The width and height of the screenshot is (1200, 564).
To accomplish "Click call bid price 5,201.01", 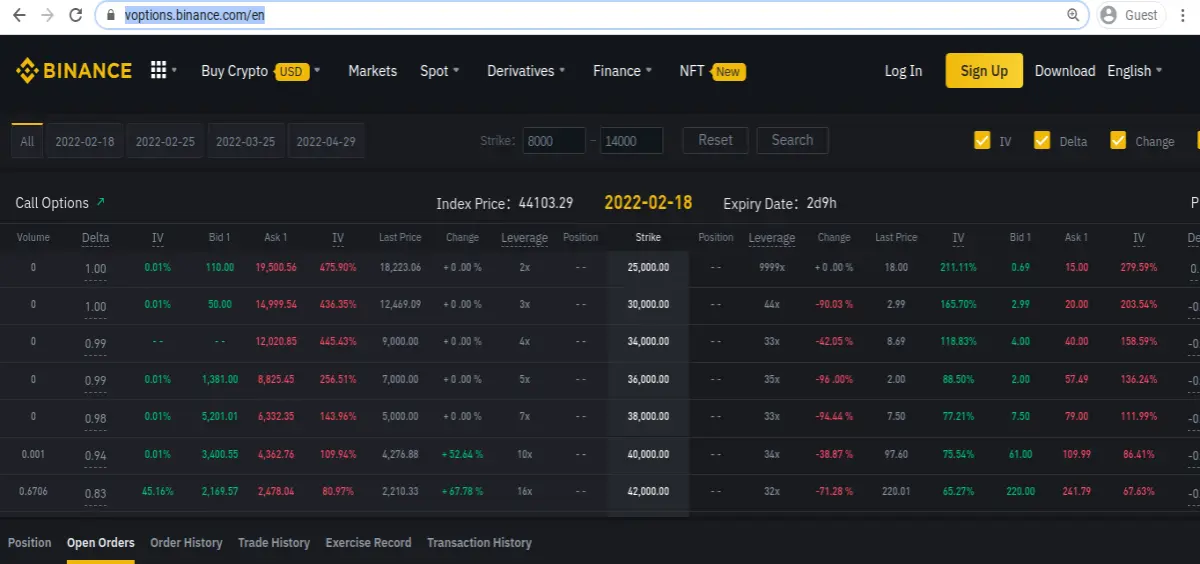I will (x=219, y=416).
